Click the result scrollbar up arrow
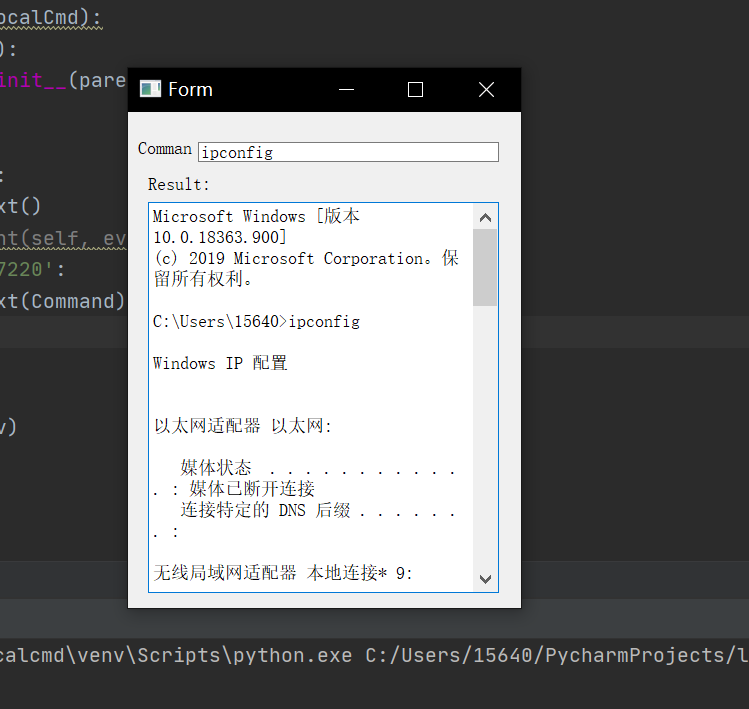The width and height of the screenshot is (749, 709). point(485,218)
